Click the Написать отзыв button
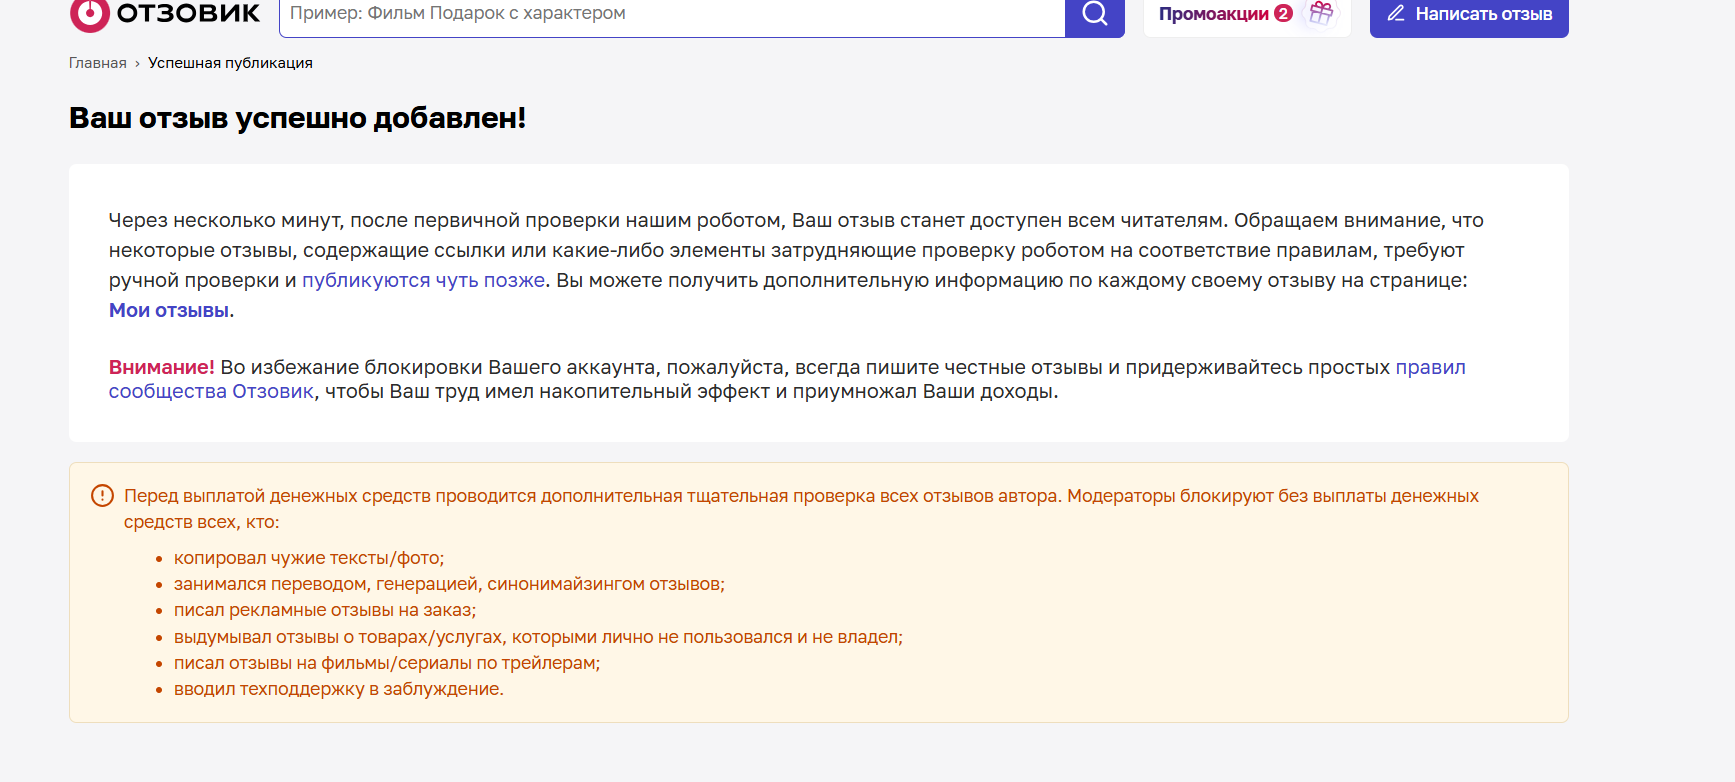 (x=1469, y=14)
